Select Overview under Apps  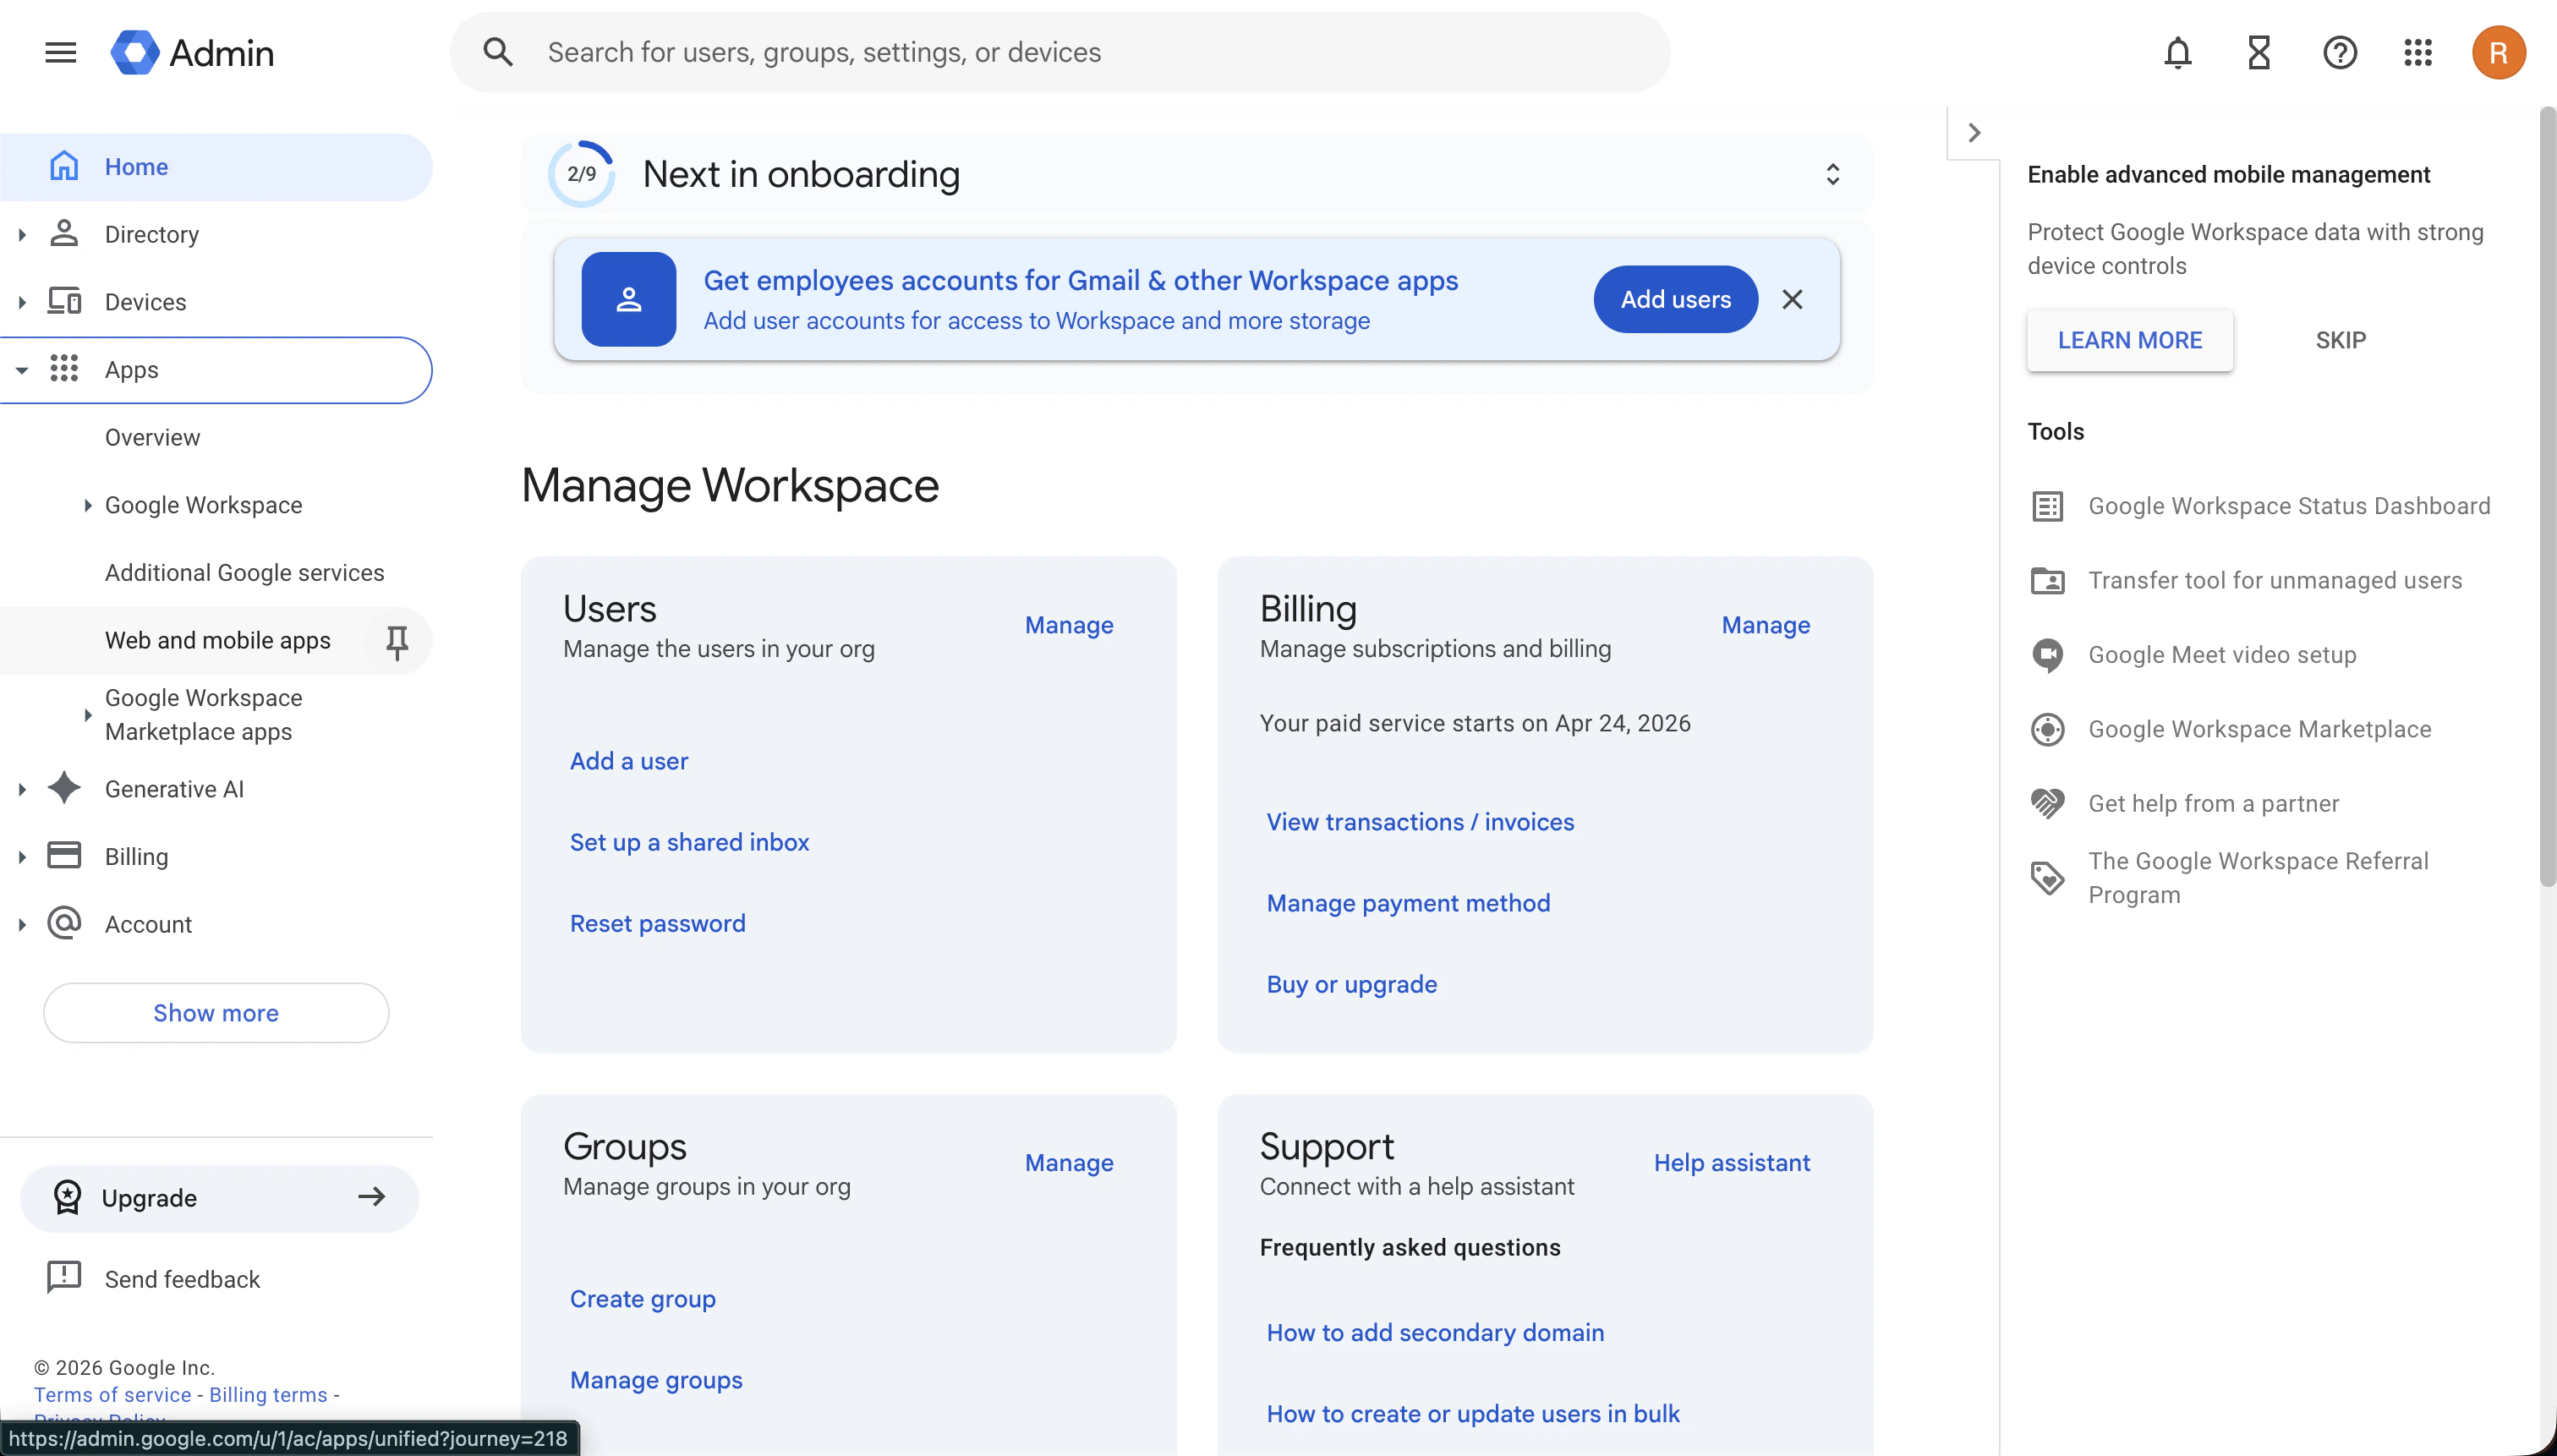[152, 437]
